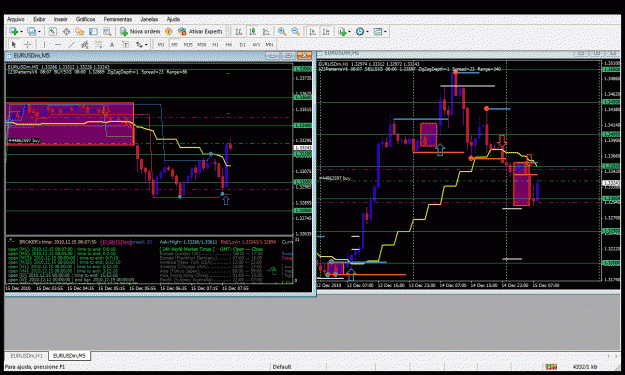The image size is (625, 375).
Task: Zoom out of the chart
Action: (295, 31)
